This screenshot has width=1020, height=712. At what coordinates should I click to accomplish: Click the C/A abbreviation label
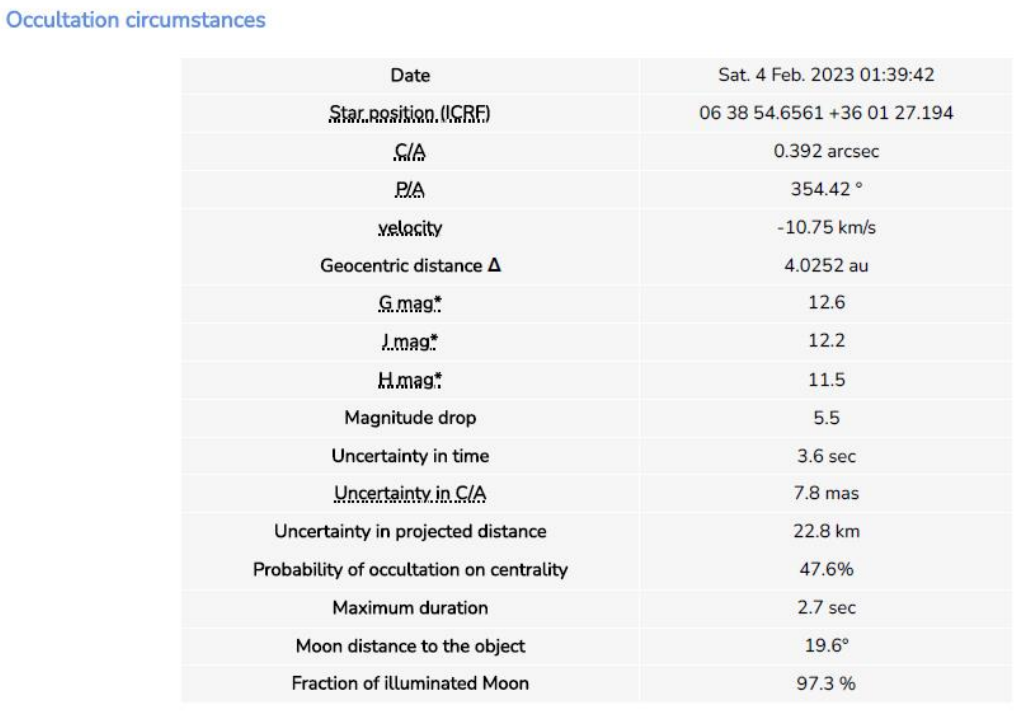[410, 152]
